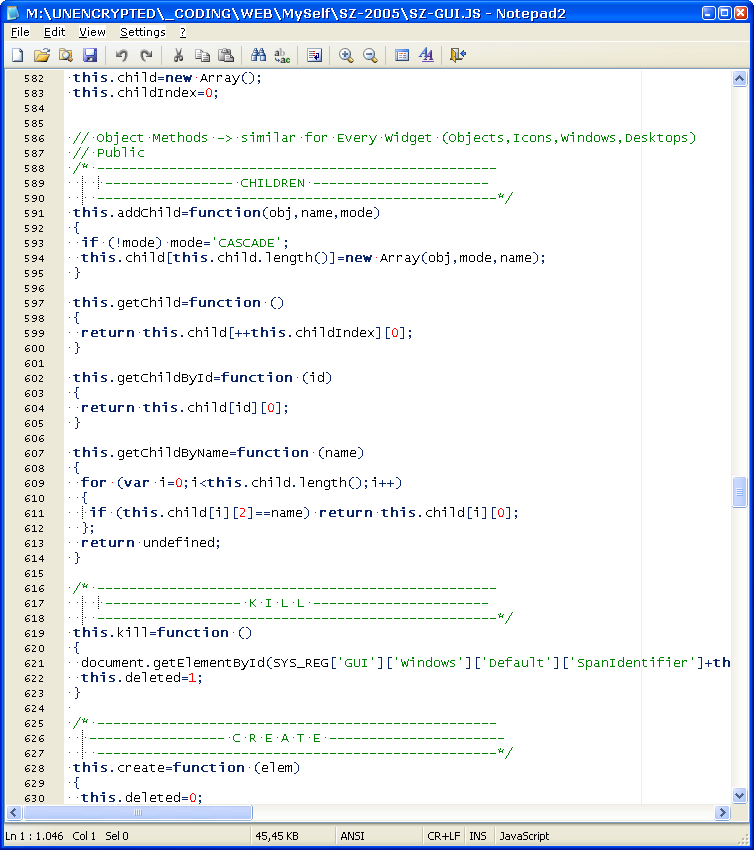
Task: Open customize schemes font icon
Action: [x=426, y=55]
